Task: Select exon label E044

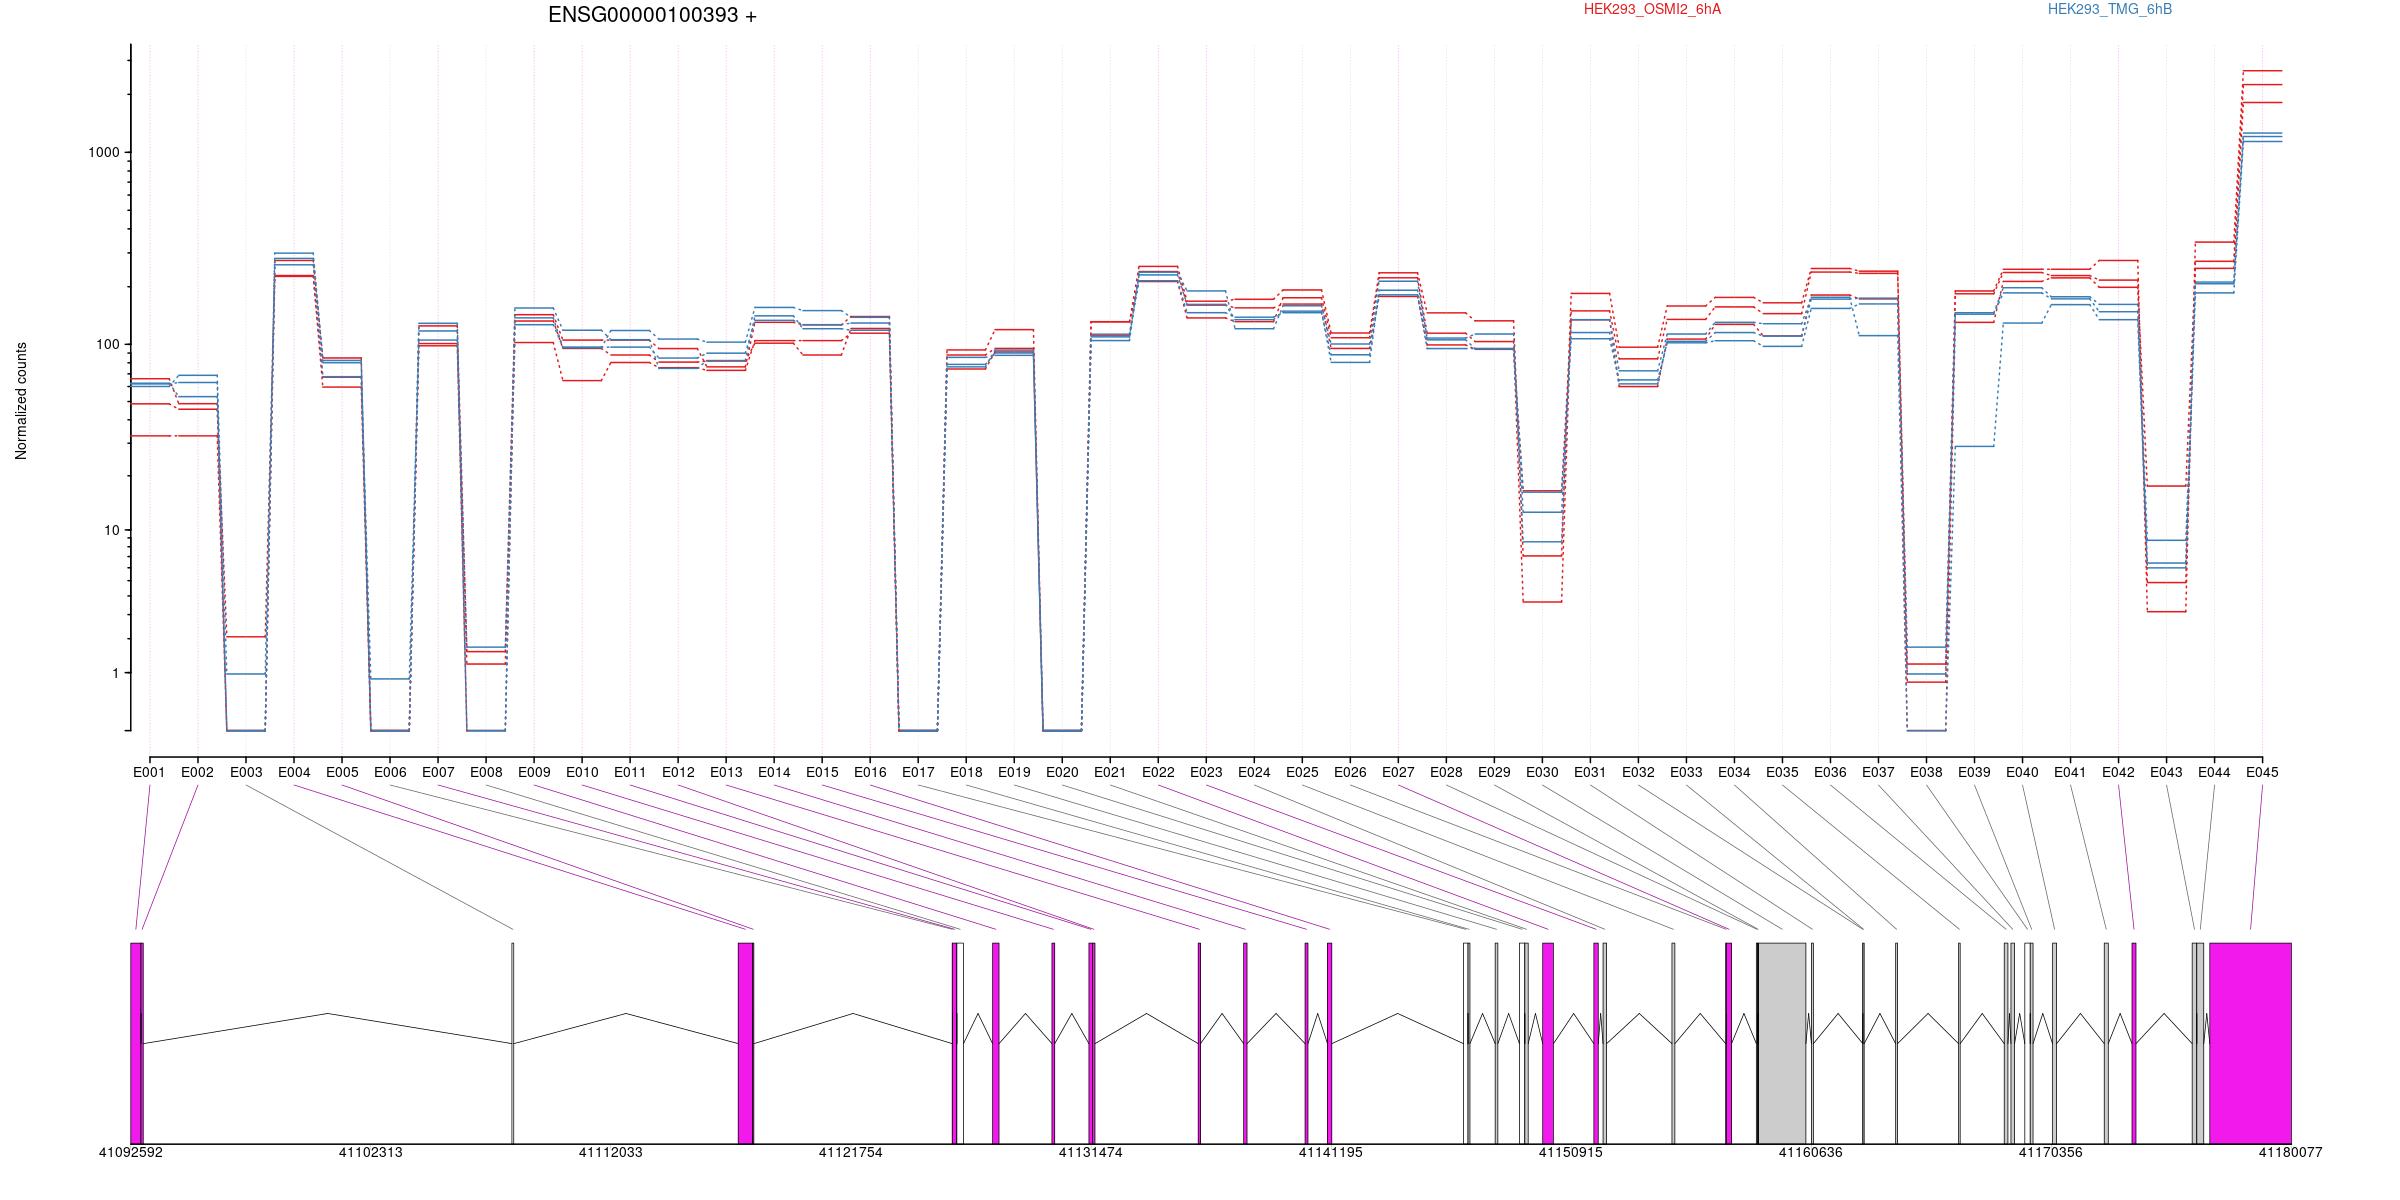Action: [2214, 772]
